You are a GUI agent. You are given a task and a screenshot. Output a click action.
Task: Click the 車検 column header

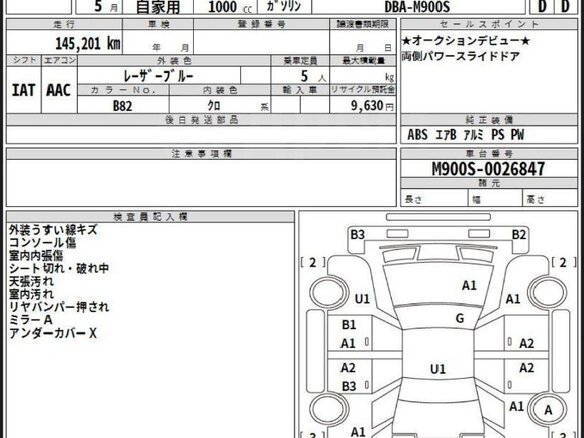coord(158,25)
